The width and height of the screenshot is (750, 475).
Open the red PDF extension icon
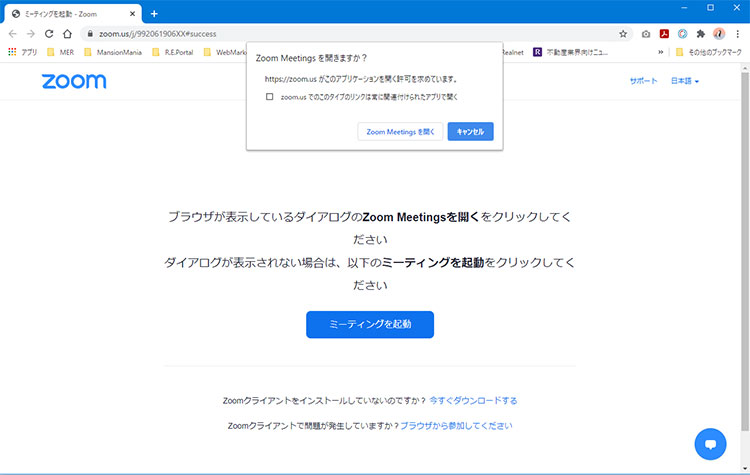664,33
